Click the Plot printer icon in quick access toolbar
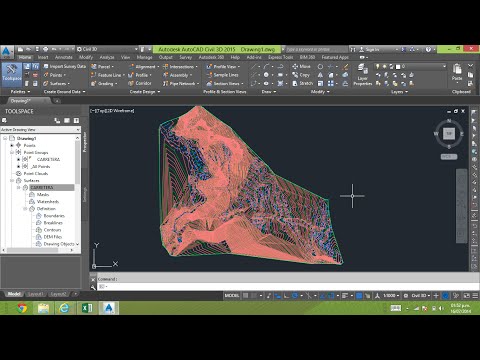This screenshot has width=480, height=360. 45,49
